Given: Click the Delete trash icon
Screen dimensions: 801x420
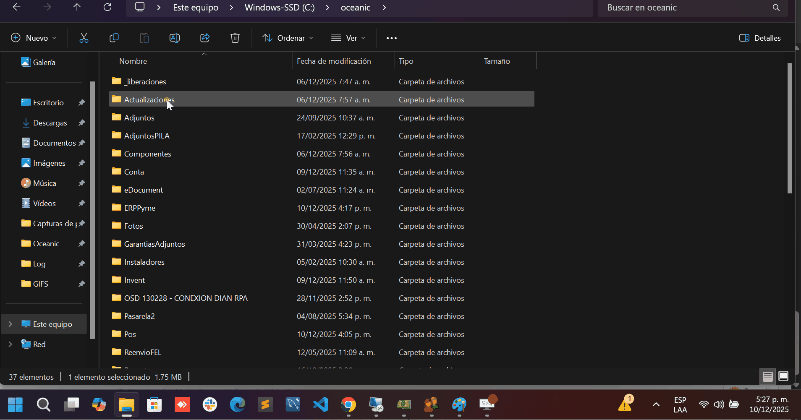Looking at the screenshot, I should [x=234, y=38].
